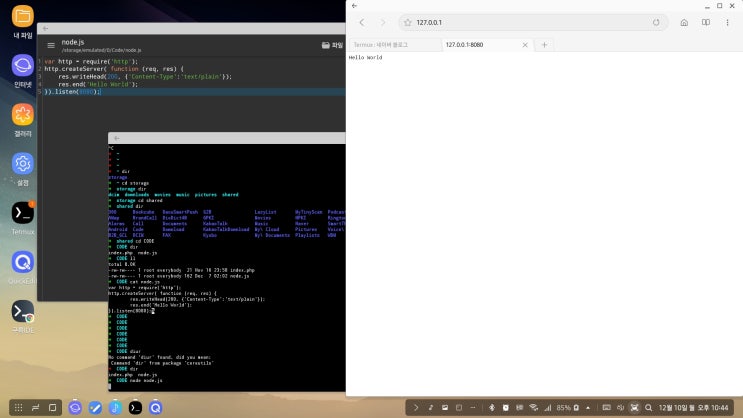743x418 pixels.
Task: Open the Settings gear desktop icon
Action: click(22, 164)
